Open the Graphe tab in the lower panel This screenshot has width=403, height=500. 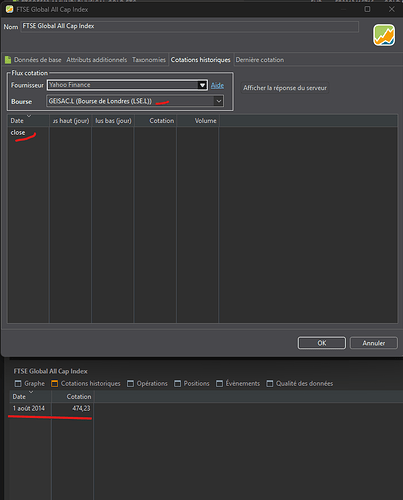point(34,384)
